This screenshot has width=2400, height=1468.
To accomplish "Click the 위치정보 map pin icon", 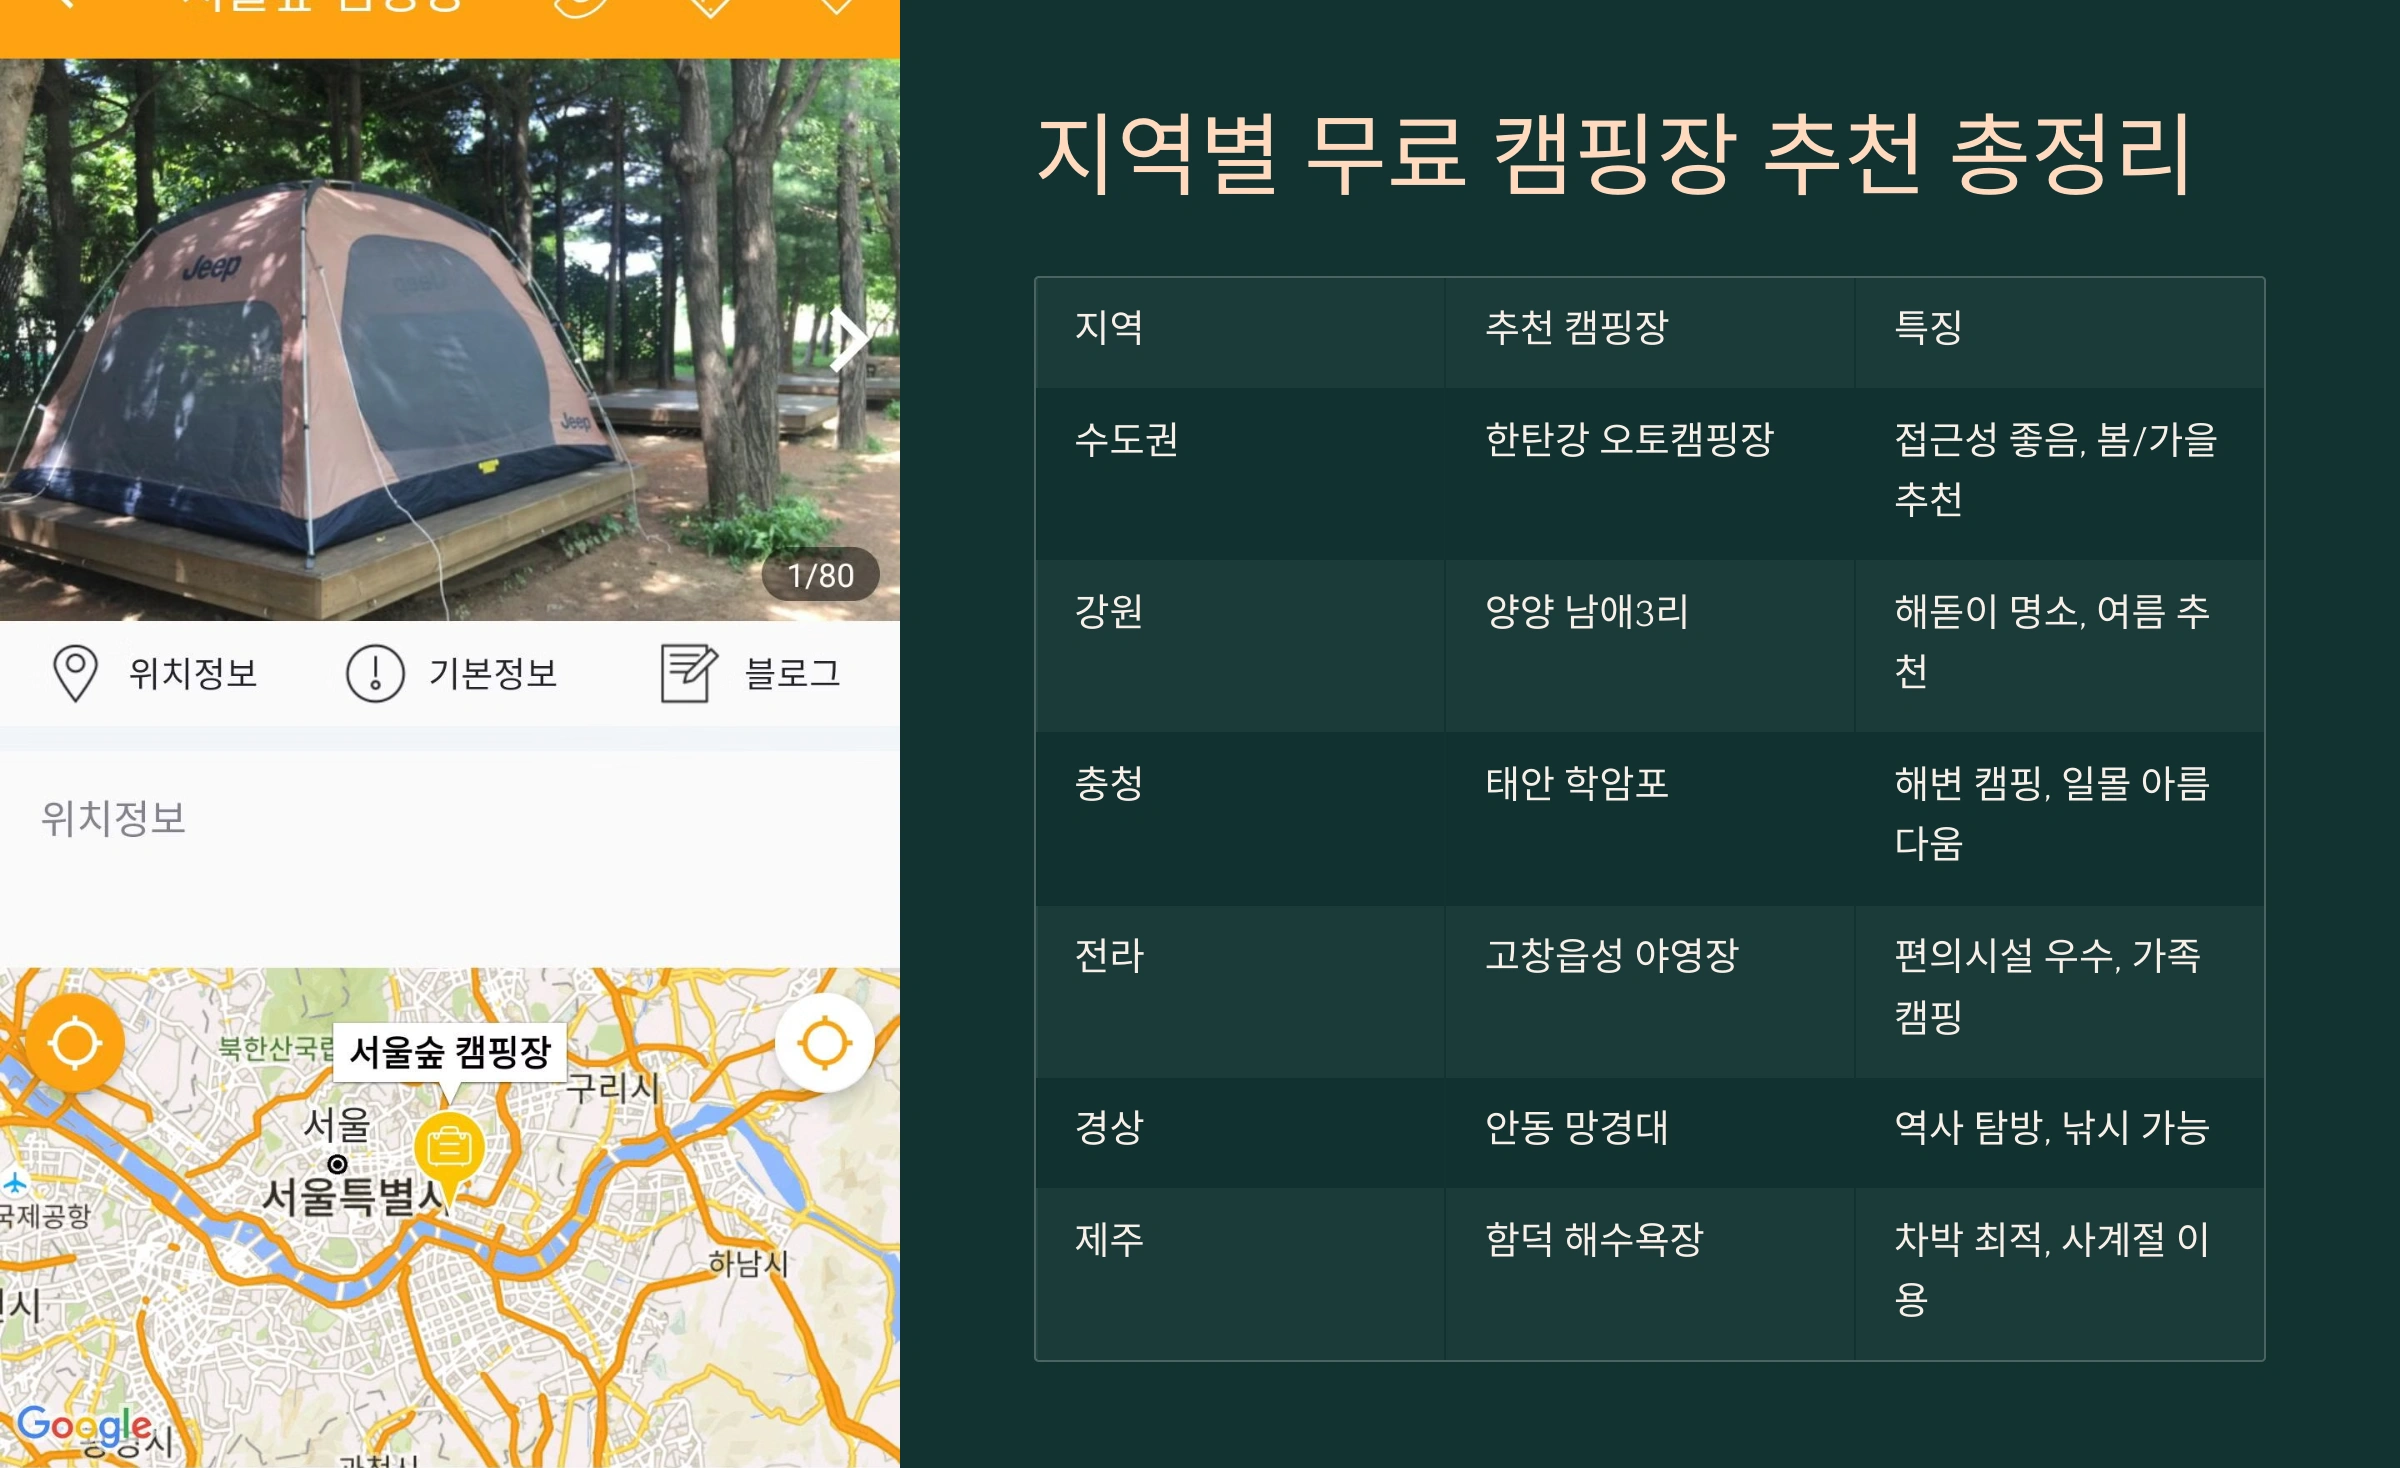I will 75,673.
